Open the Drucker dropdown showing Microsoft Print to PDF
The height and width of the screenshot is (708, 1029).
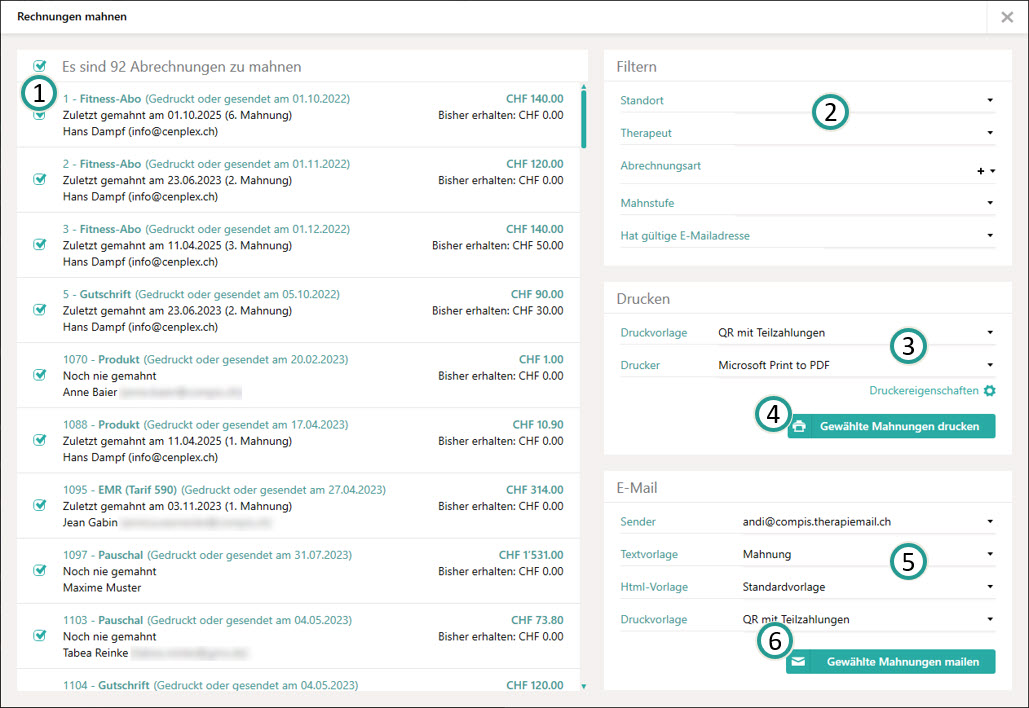tap(990, 365)
